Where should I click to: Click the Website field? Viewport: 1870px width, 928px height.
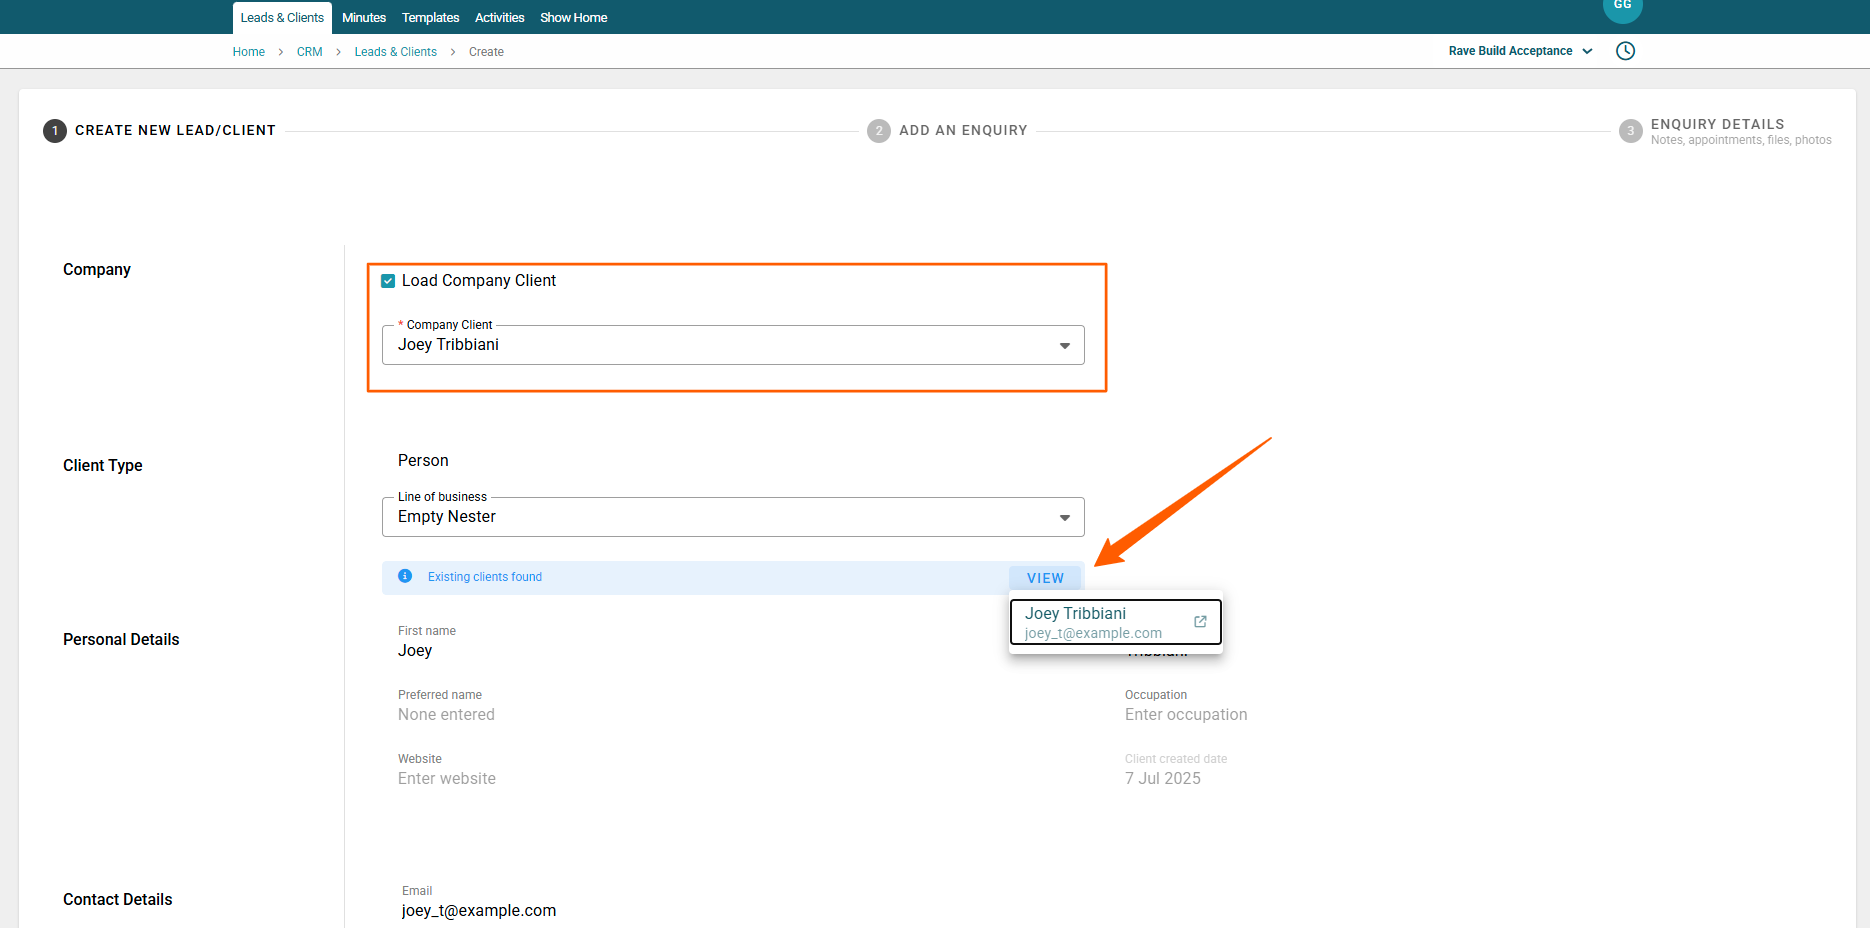[447, 779]
